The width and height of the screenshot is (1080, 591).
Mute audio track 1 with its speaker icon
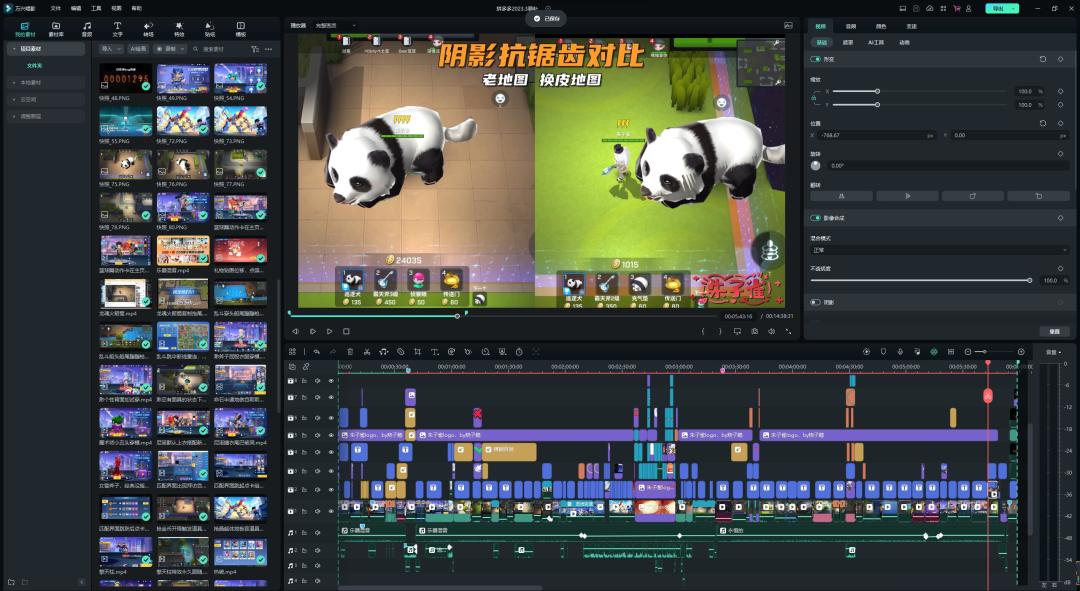click(x=318, y=532)
